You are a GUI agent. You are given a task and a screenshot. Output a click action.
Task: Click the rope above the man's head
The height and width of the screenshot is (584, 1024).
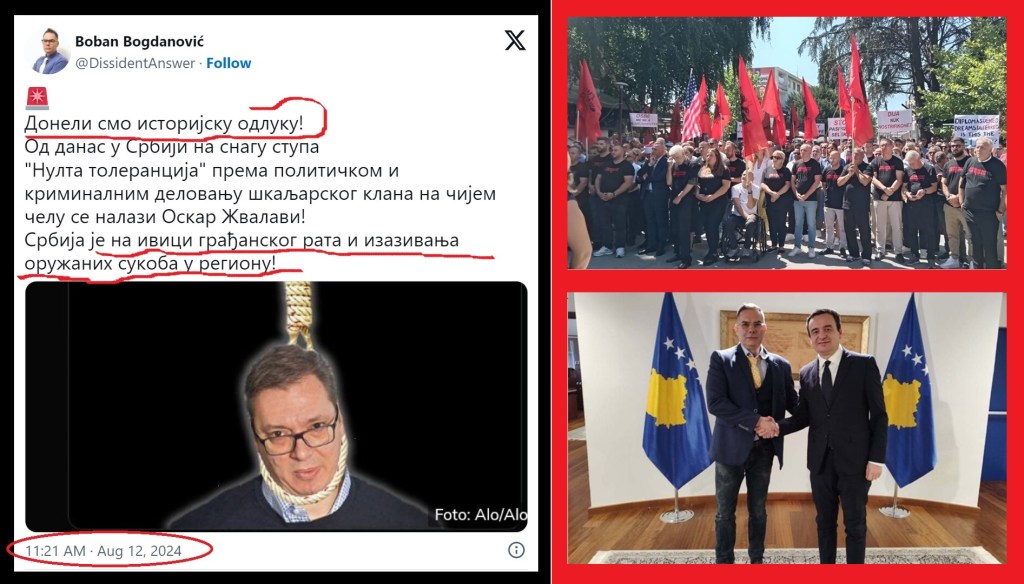point(299,314)
